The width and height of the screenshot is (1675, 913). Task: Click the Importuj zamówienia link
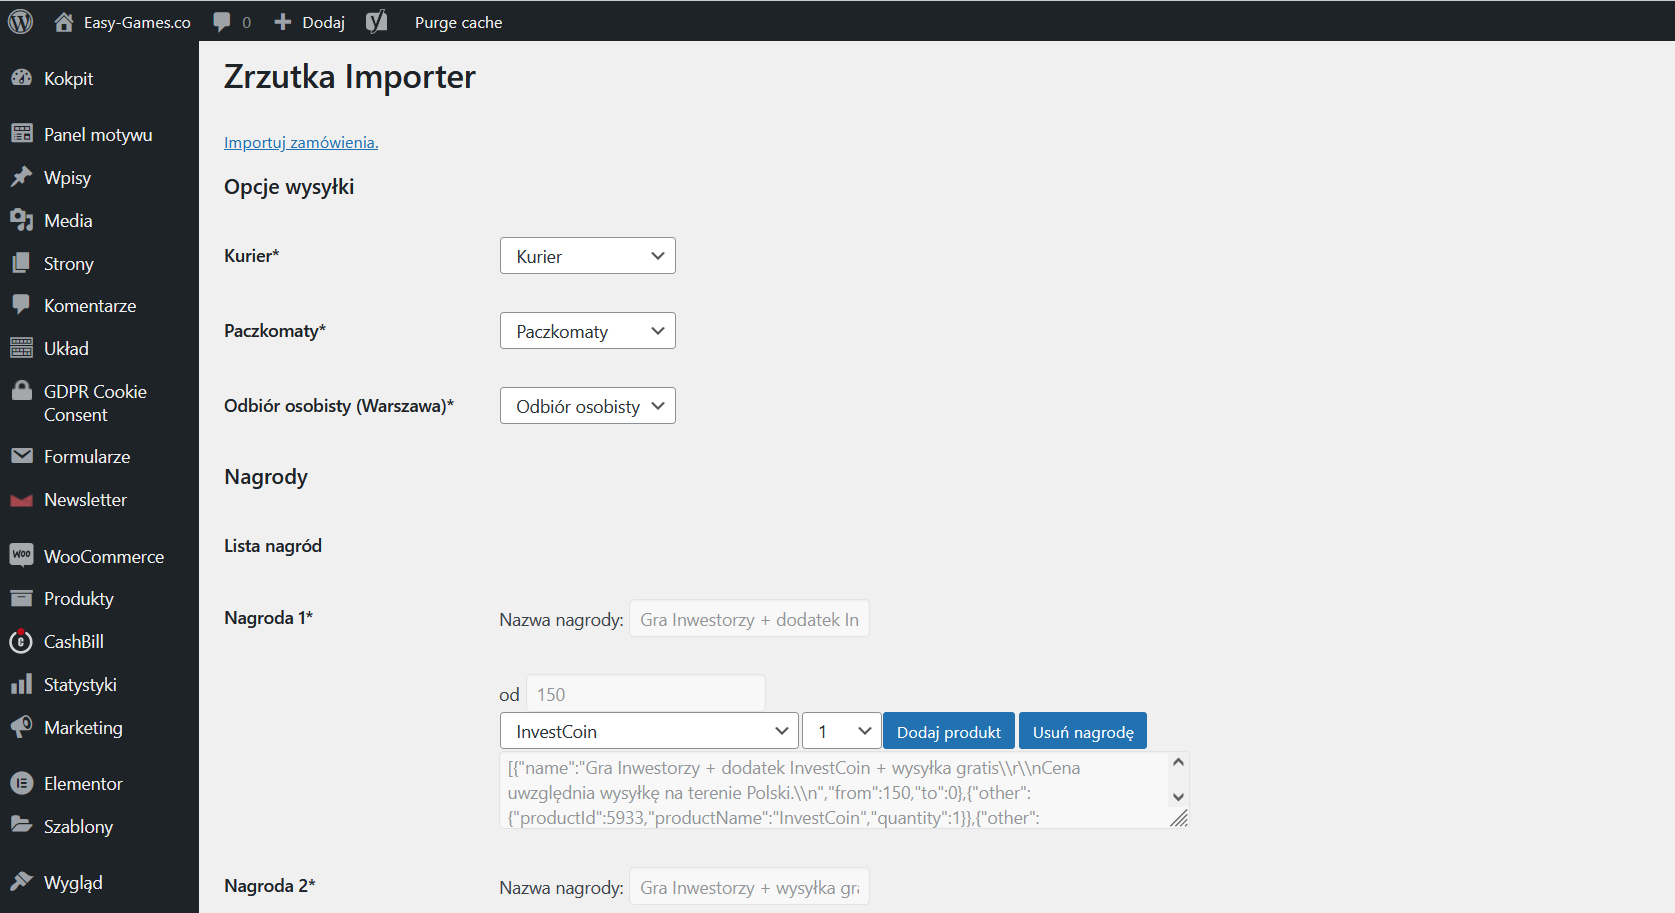click(300, 143)
